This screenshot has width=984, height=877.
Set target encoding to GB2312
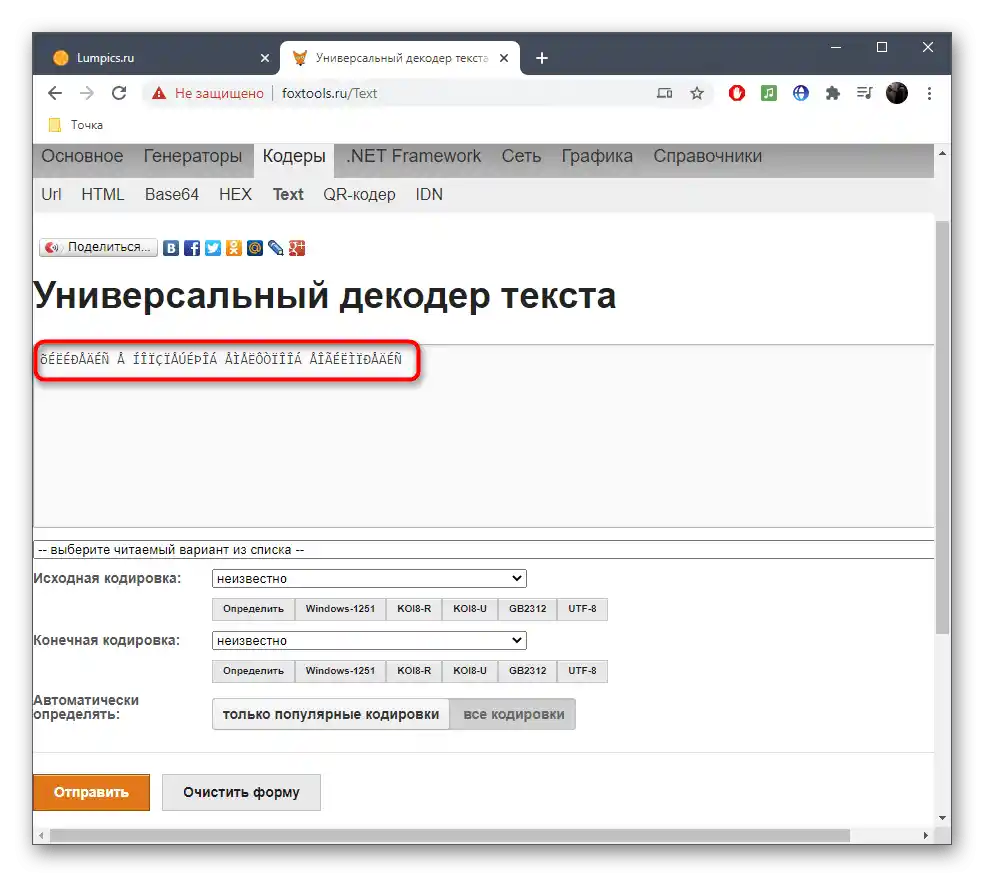(528, 671)
